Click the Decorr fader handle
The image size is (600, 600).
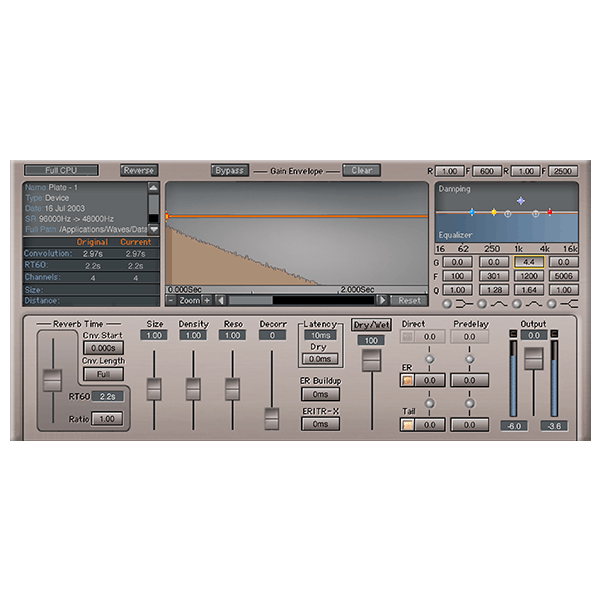(272, 419)
